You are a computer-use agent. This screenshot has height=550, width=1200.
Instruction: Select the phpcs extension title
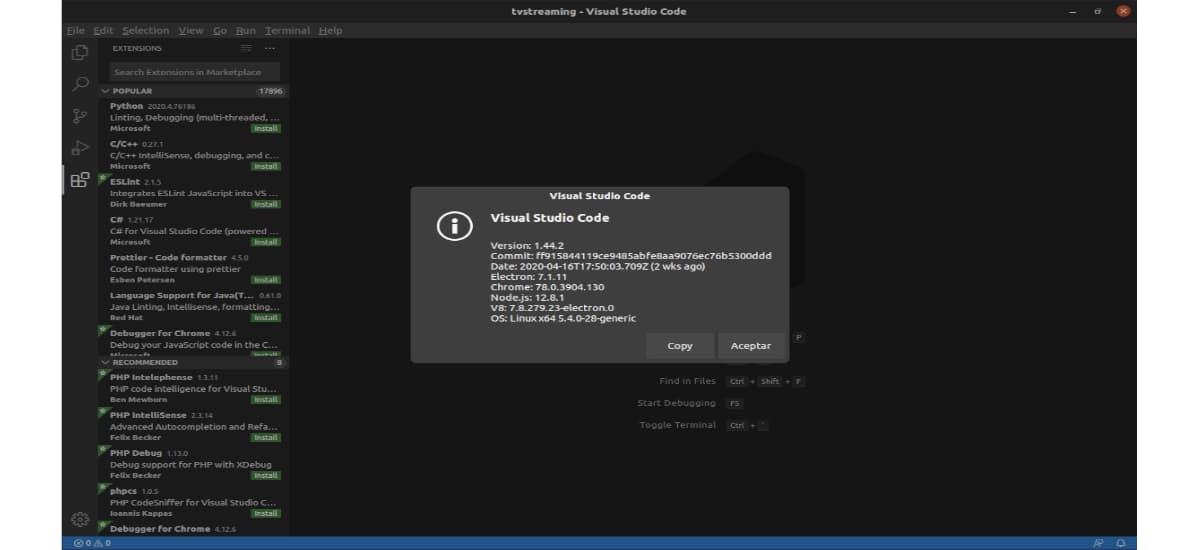coord(124,491)
